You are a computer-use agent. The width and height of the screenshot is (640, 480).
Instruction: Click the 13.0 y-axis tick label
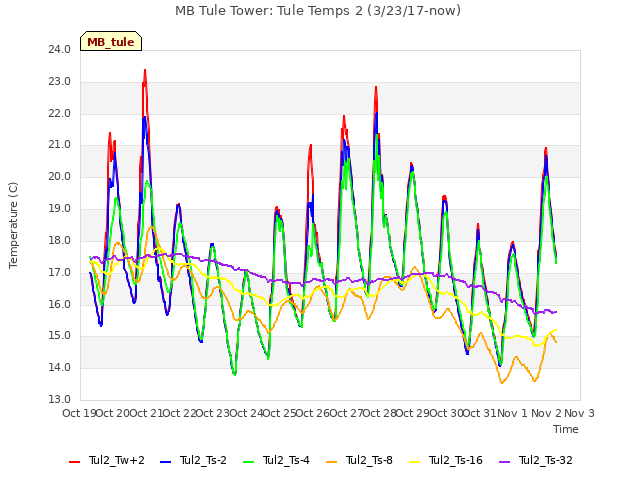[x=60, y=399]
